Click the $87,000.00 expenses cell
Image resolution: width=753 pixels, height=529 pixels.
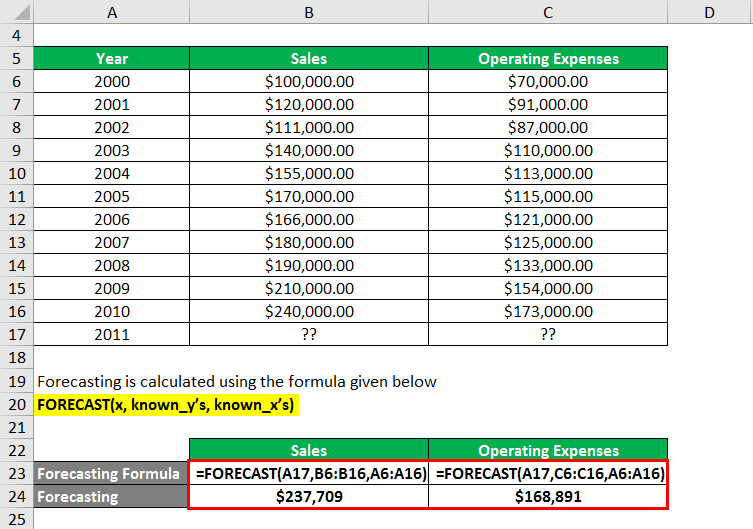pos(548,127)
